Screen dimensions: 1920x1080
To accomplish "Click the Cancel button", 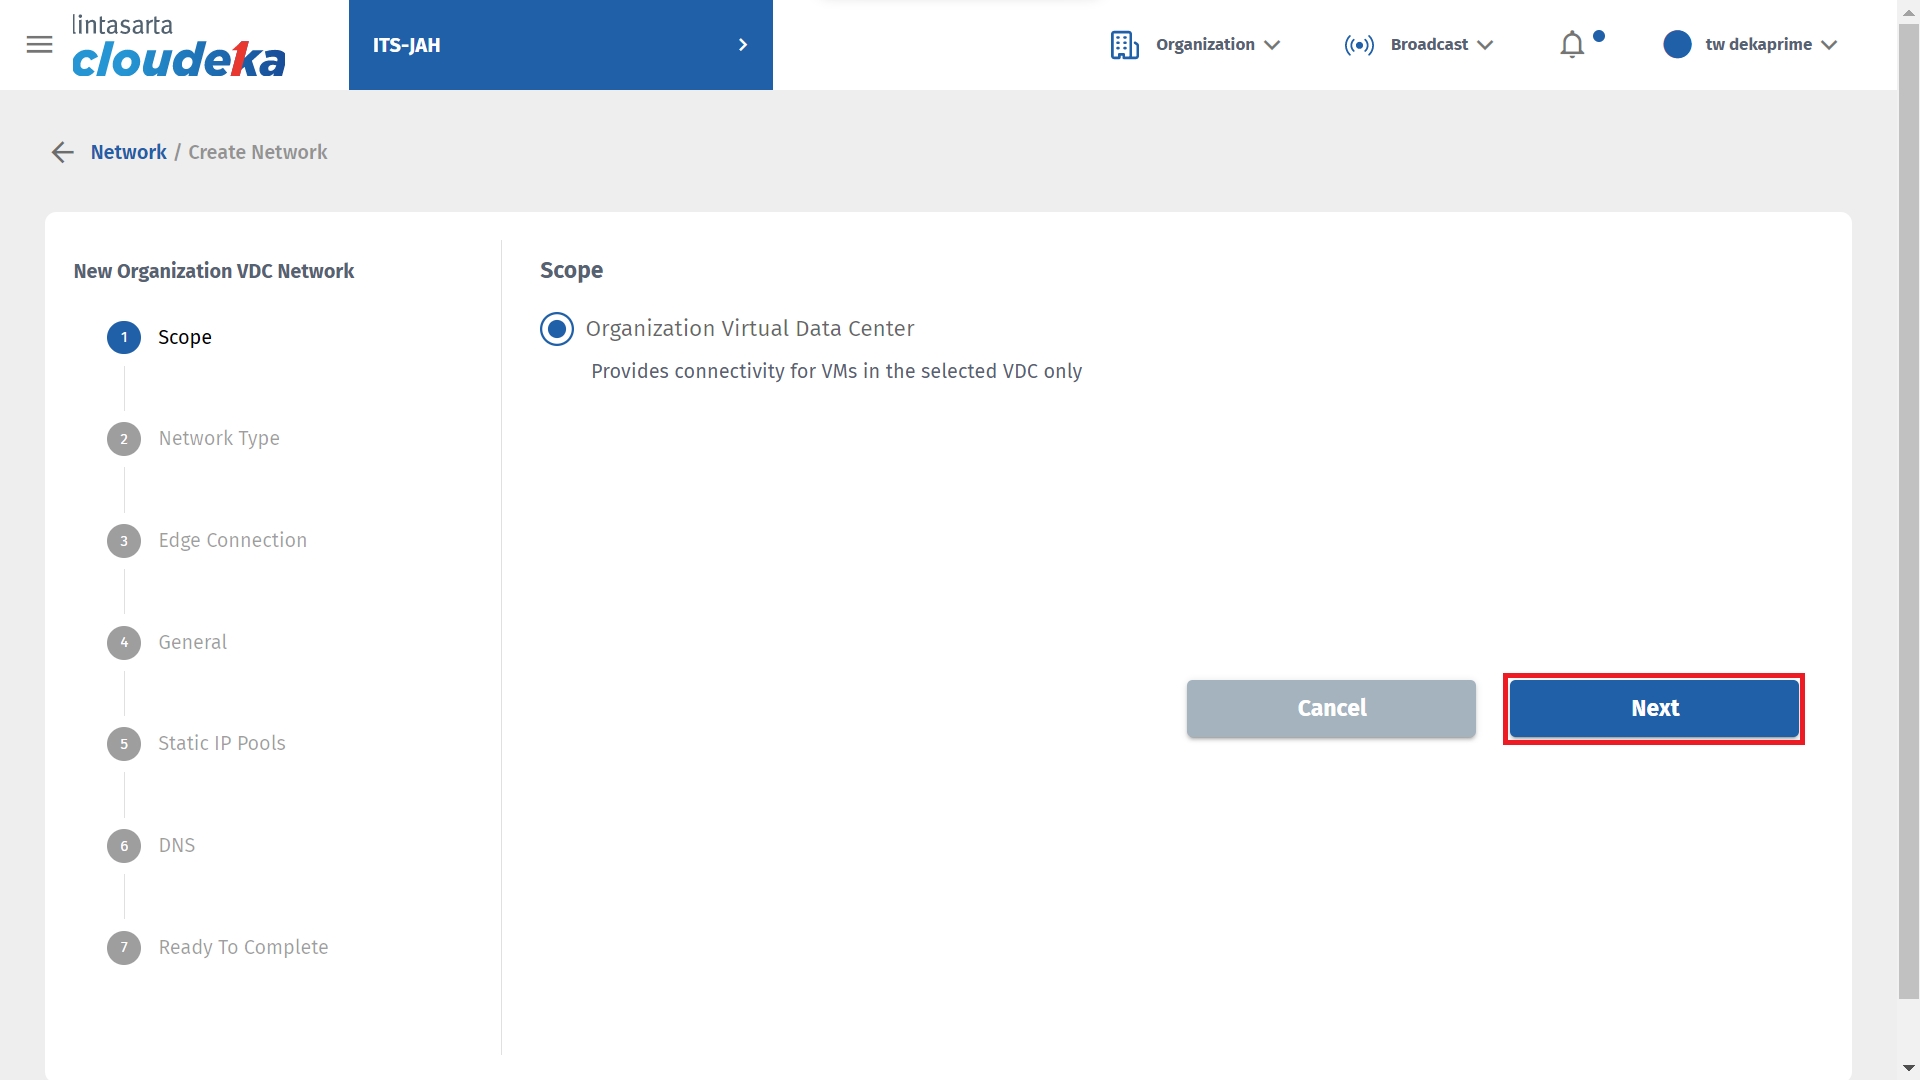I will pyautogui.click(x=1331, y=709).
